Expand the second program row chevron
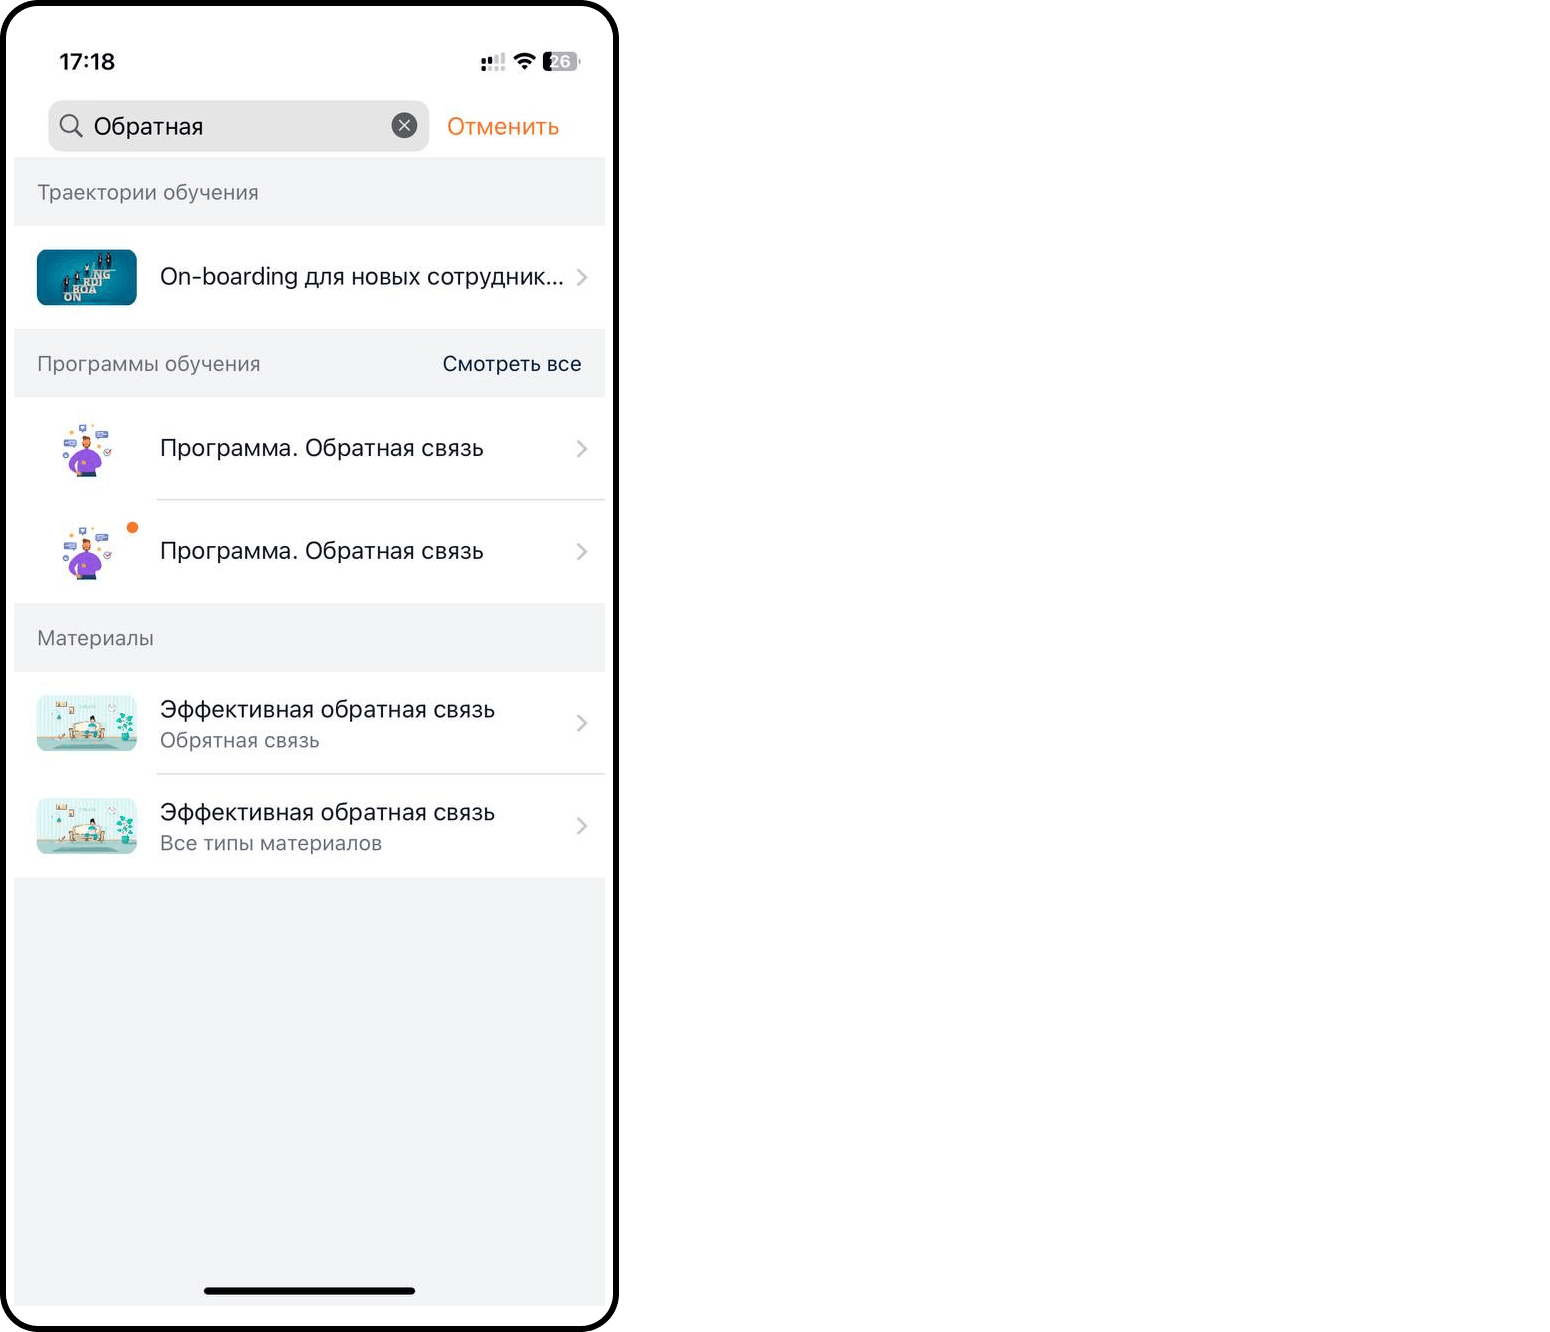 click(582, 552)
